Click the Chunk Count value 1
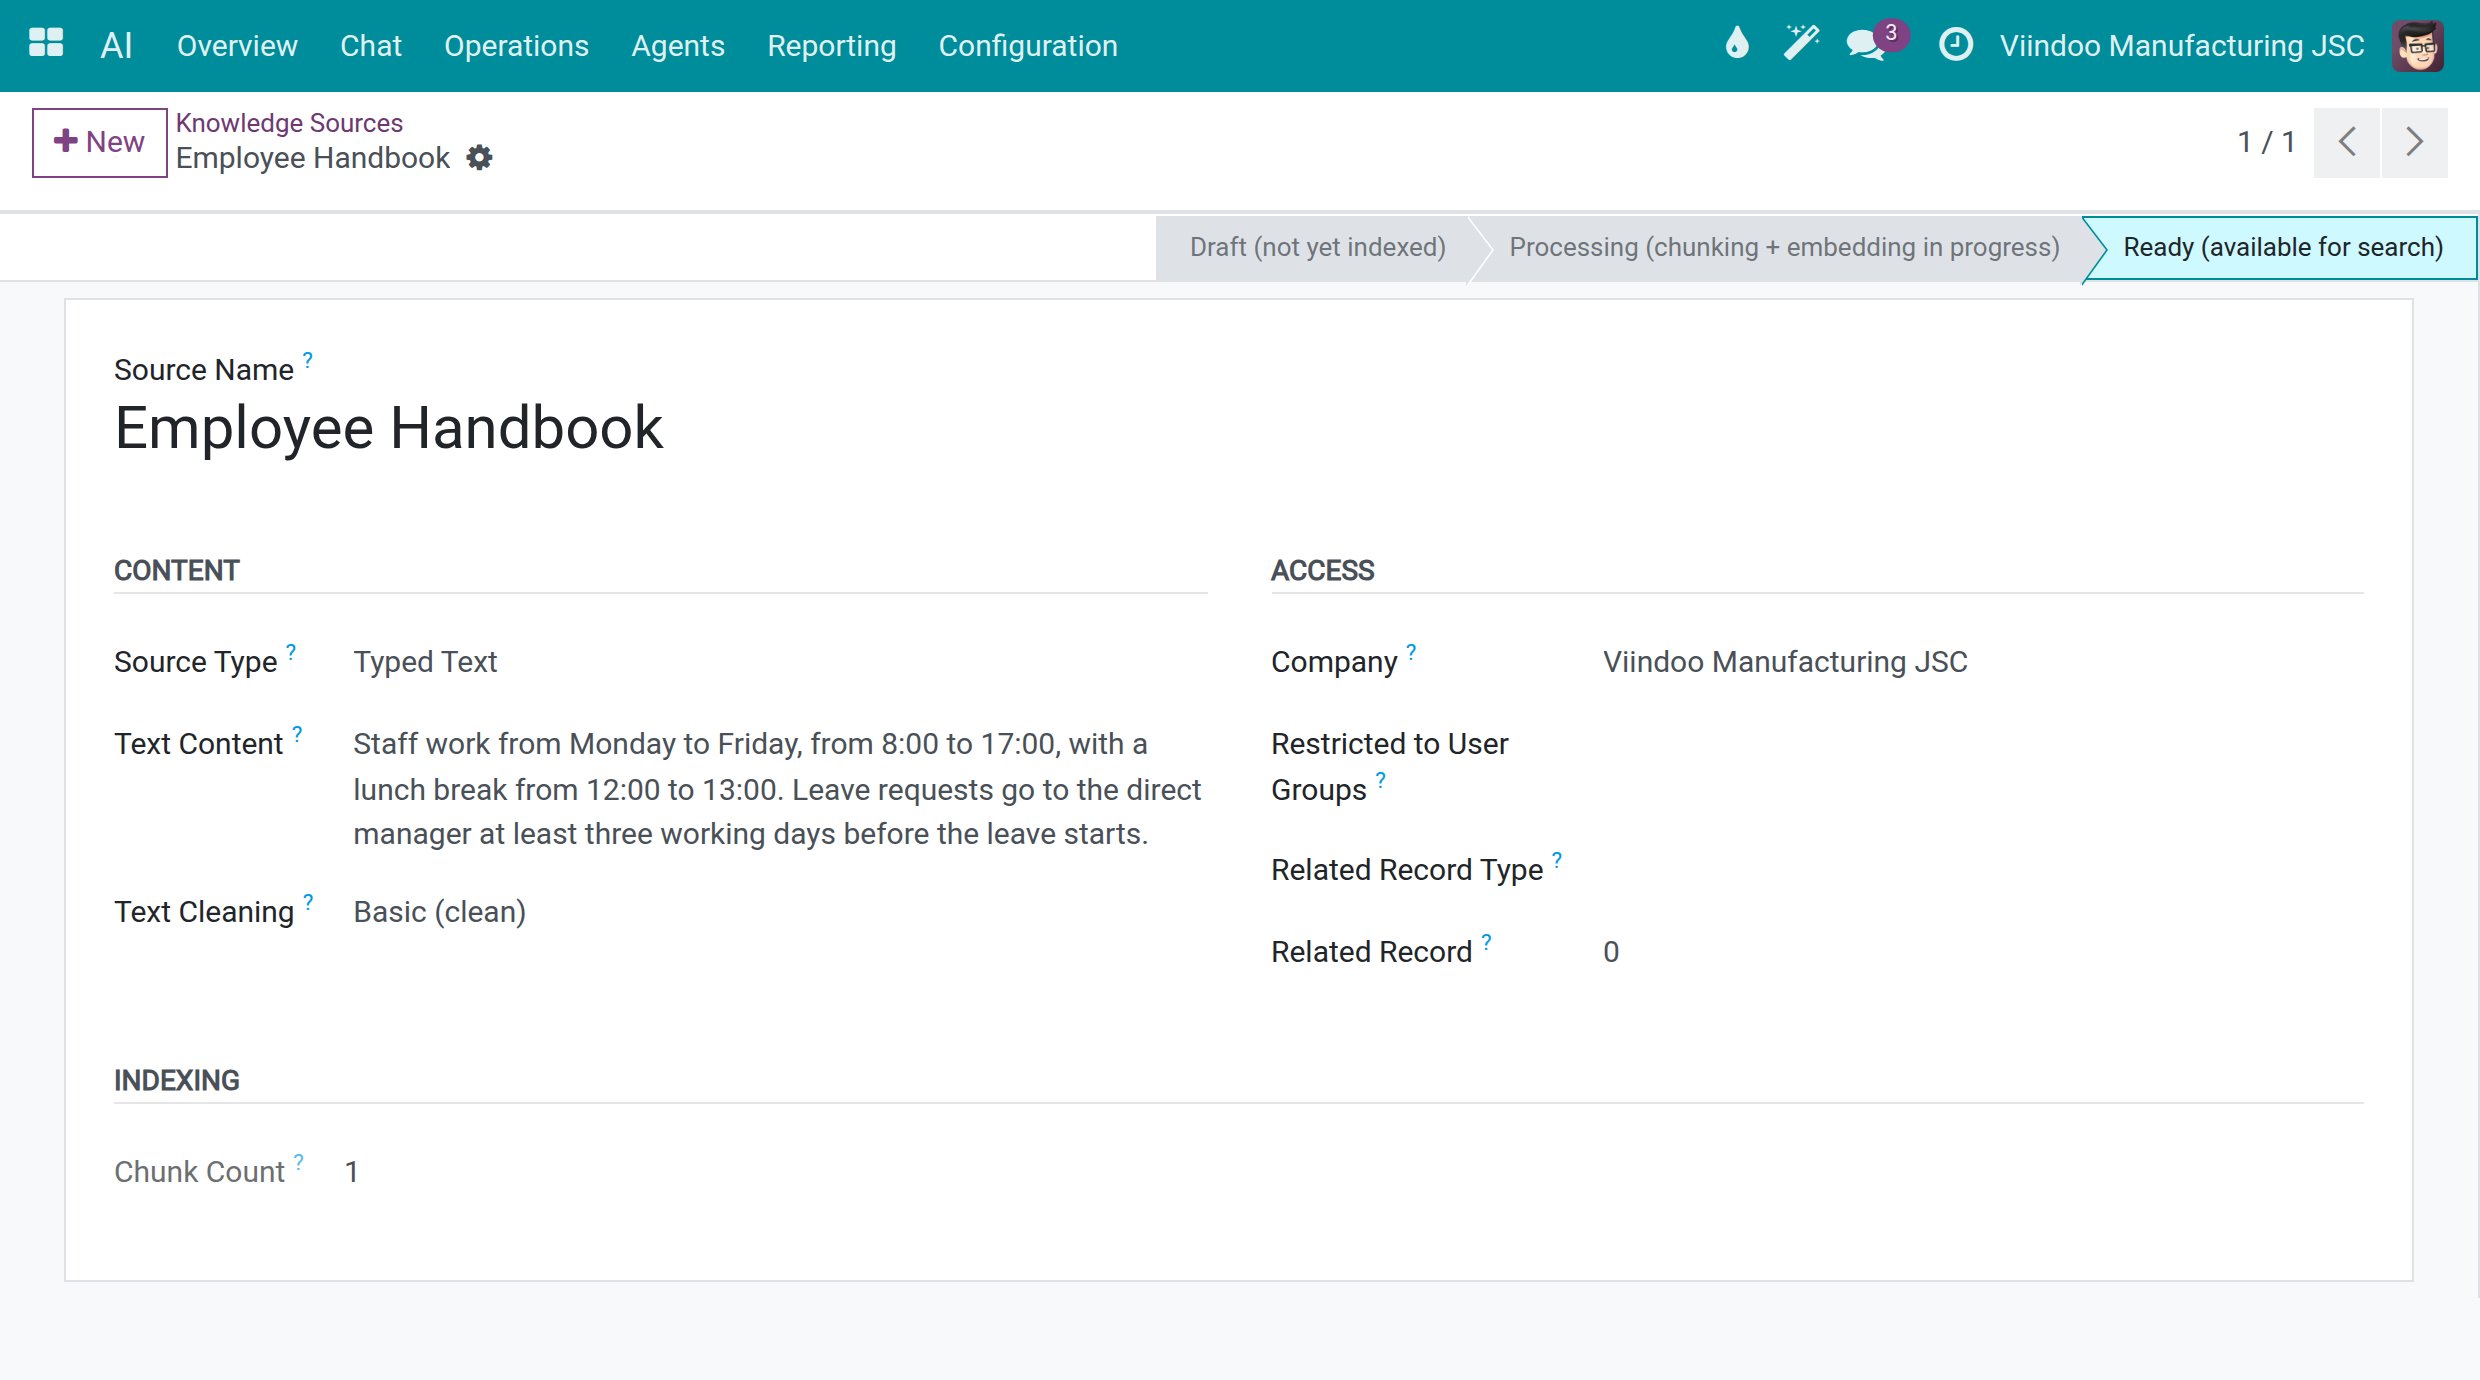 coord(351,1172)
